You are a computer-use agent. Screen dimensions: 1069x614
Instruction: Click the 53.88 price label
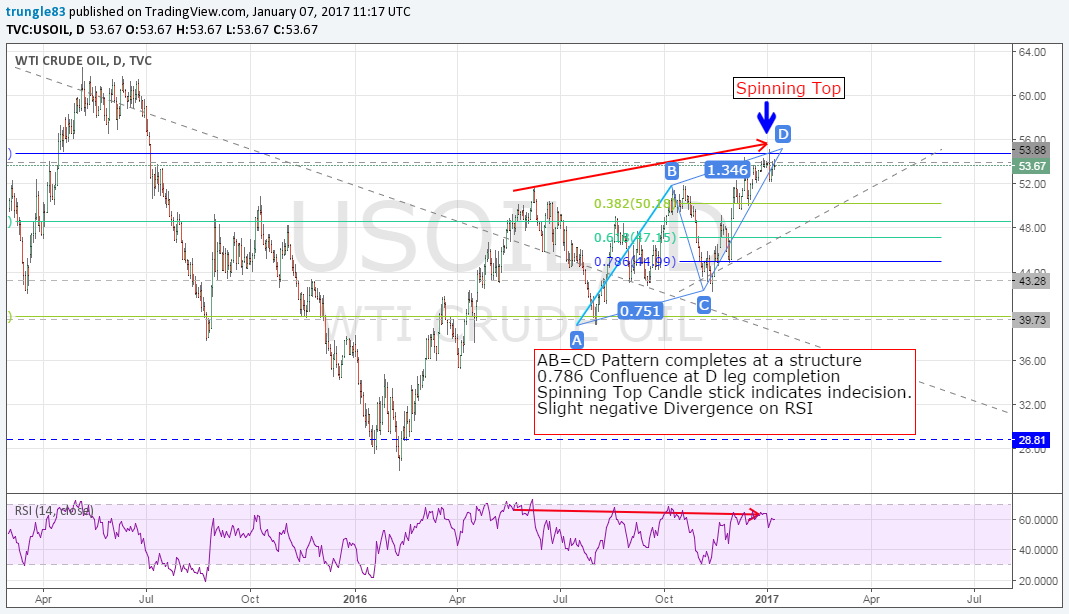[1032, 151]
